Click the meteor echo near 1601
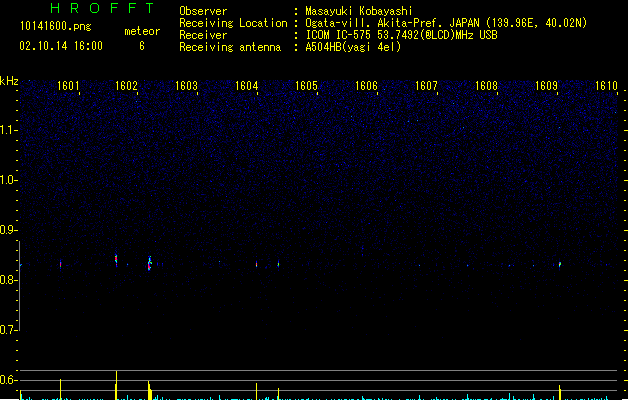This screenshot has height=400, width=629. click(61, 264)
